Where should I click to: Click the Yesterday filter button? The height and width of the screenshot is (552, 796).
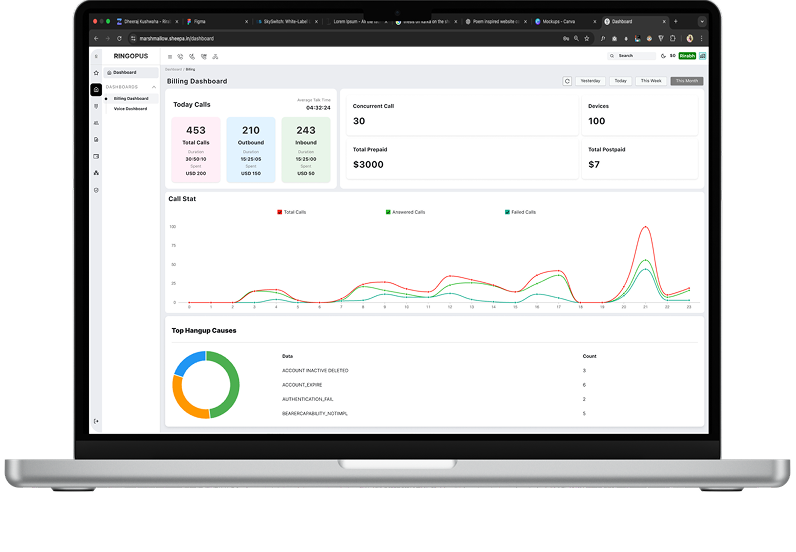pyautogui.click(x=590, y=81)
